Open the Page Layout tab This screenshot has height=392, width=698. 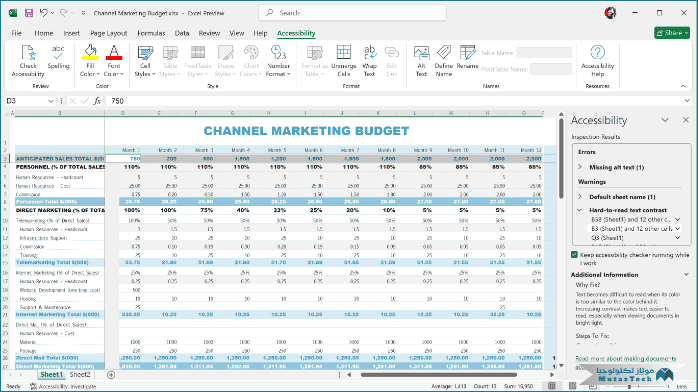[109, 33]
